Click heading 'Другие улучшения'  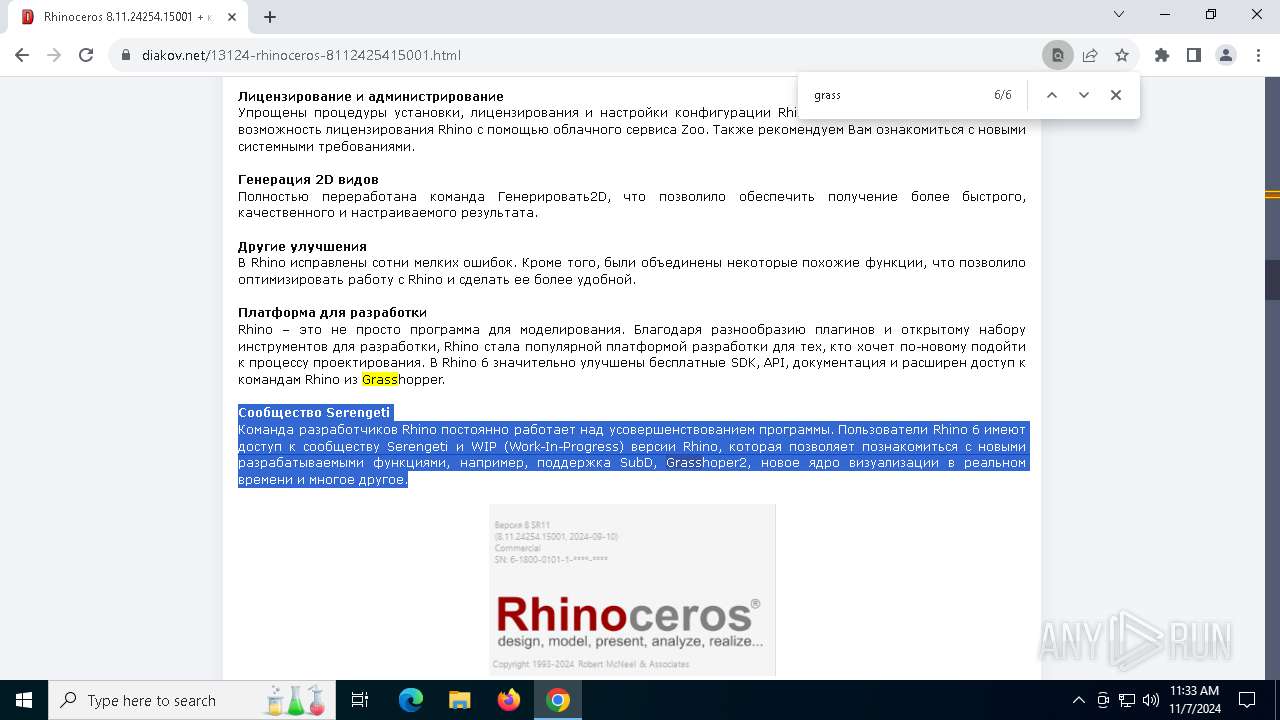pyautogui.click(x=302, y=246)
